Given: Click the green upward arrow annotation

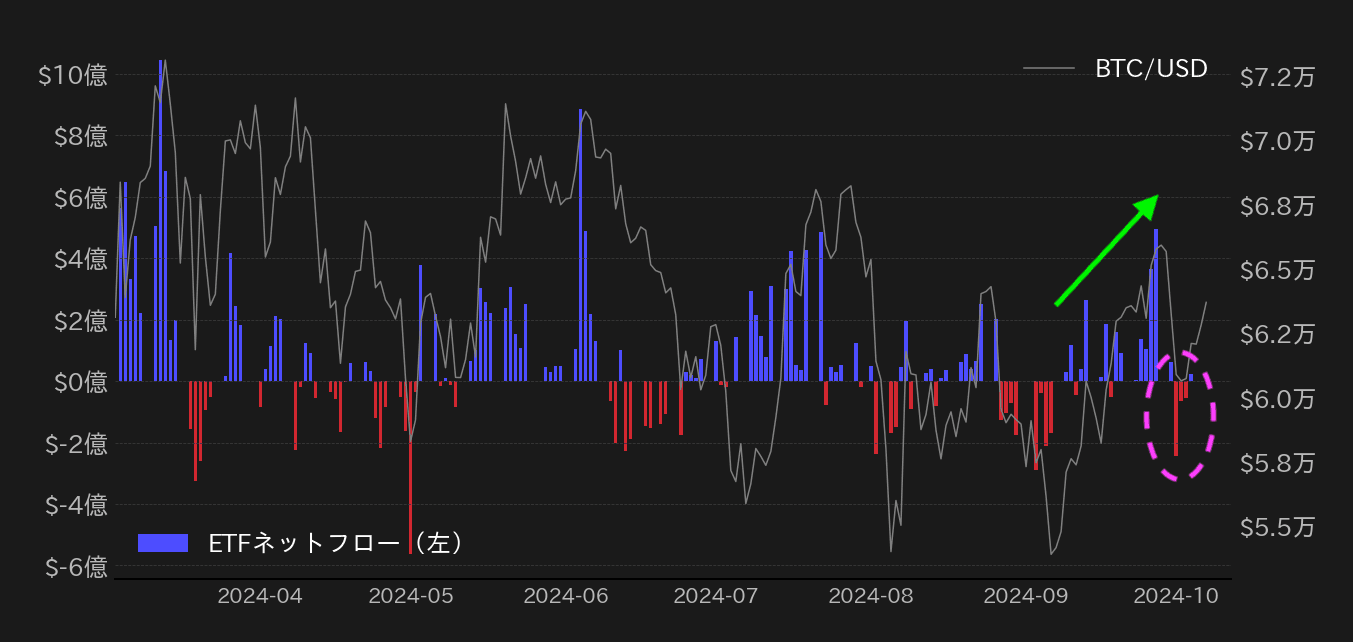Looking at the screenshot, I should pyautogui.click(x=1106, y=250).
